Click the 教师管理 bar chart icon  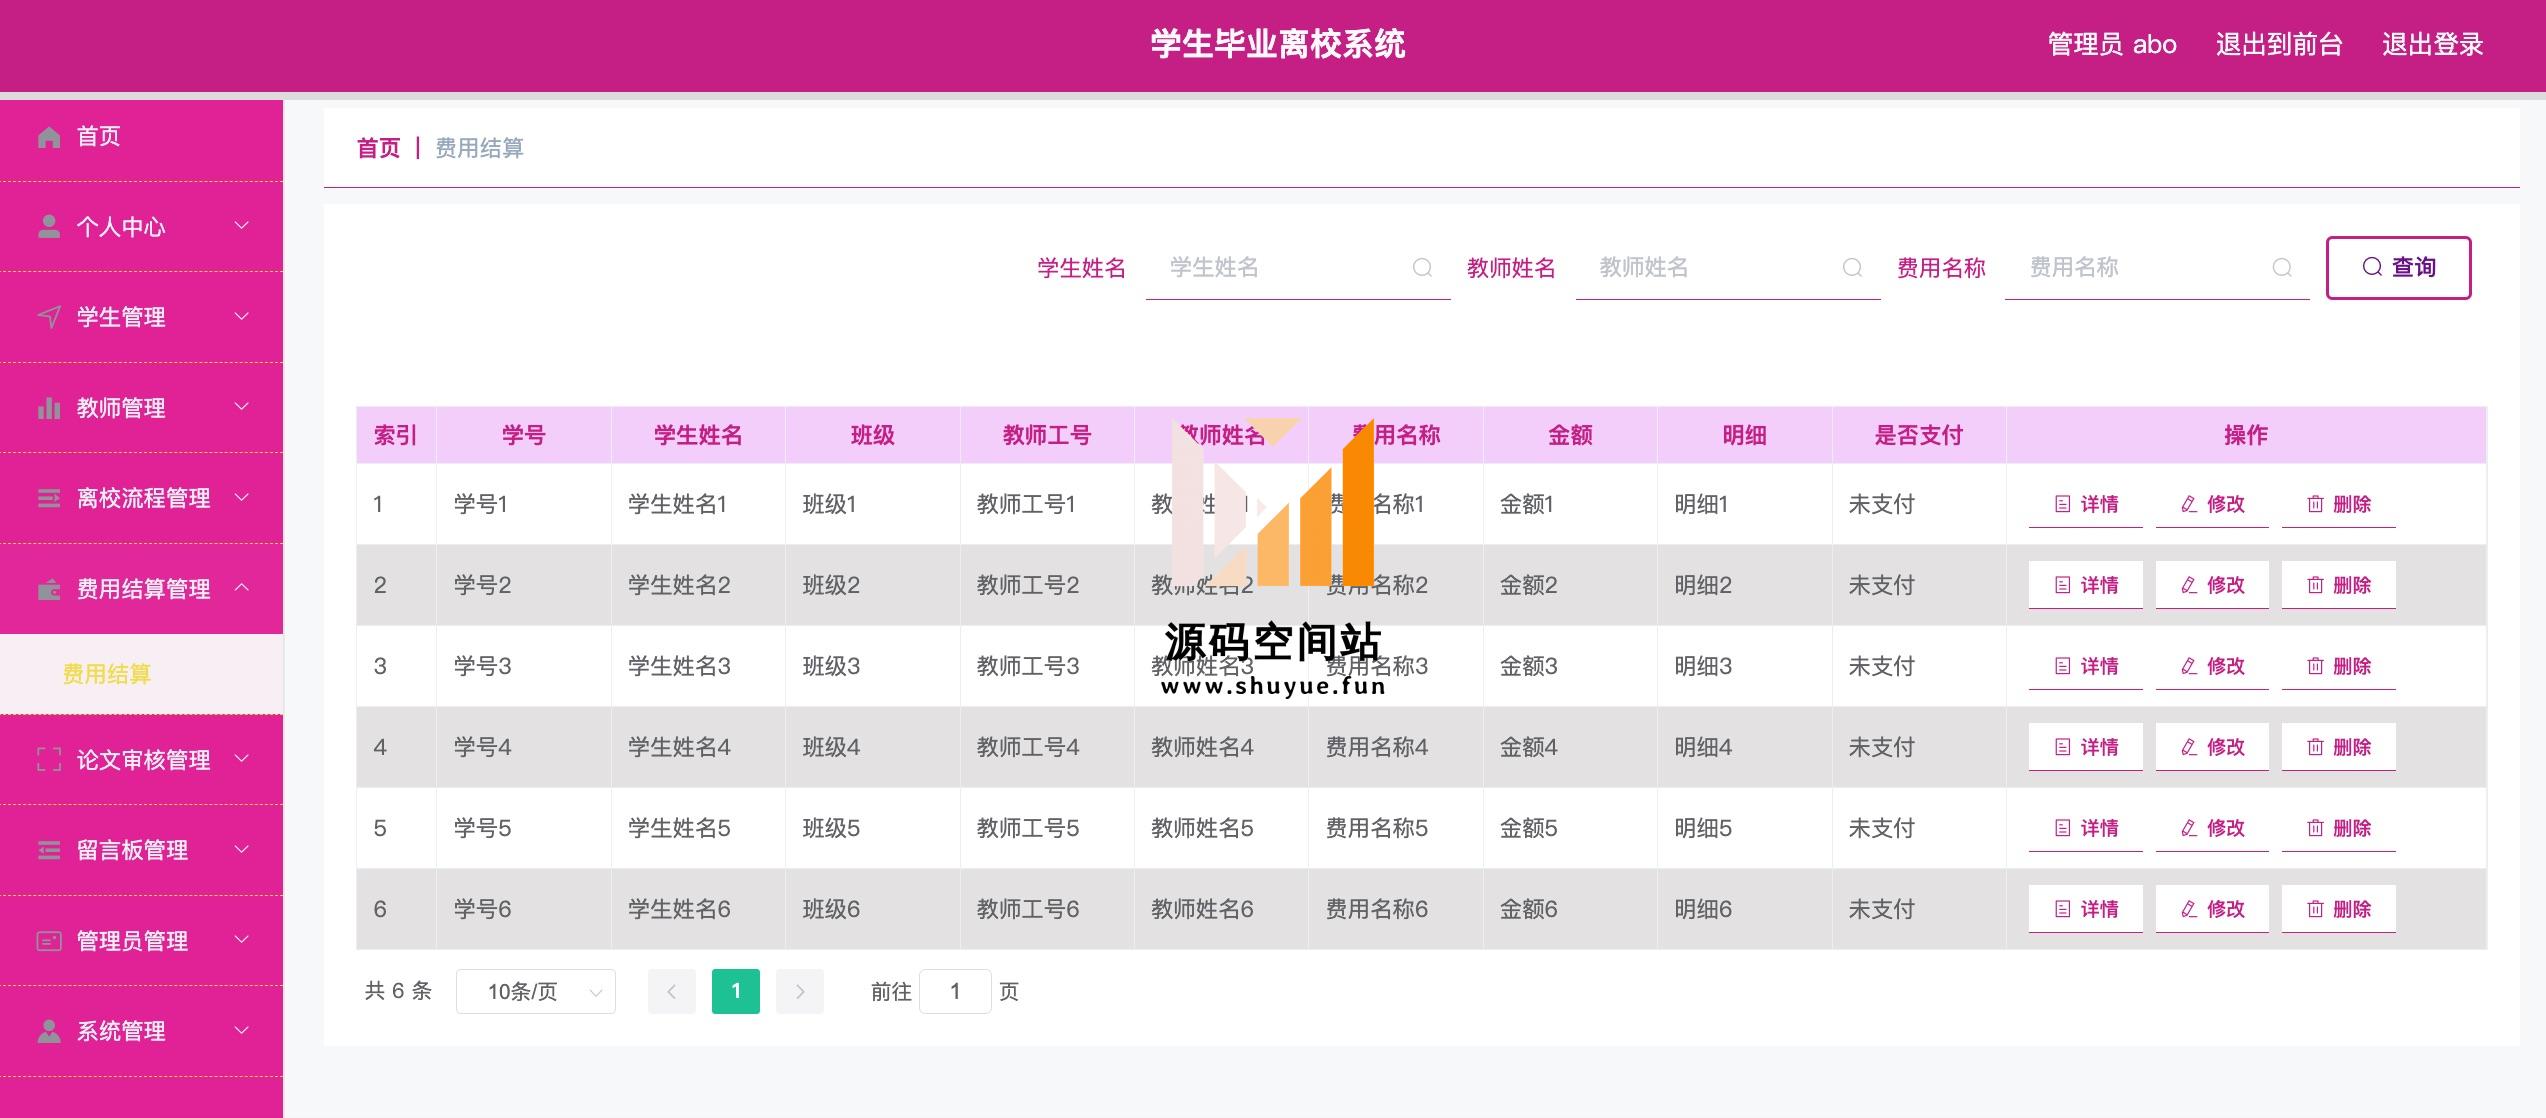coord(49,408)
